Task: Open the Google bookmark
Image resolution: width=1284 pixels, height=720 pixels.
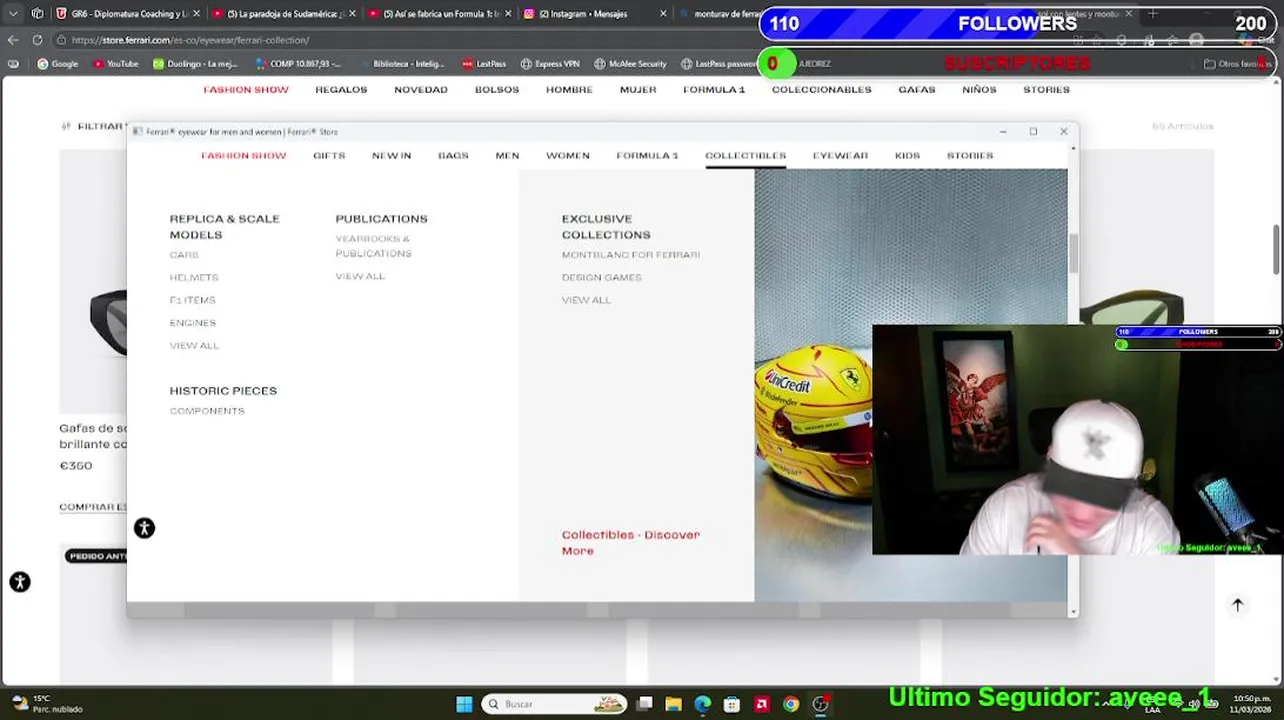Action: (x=57, y=64)
